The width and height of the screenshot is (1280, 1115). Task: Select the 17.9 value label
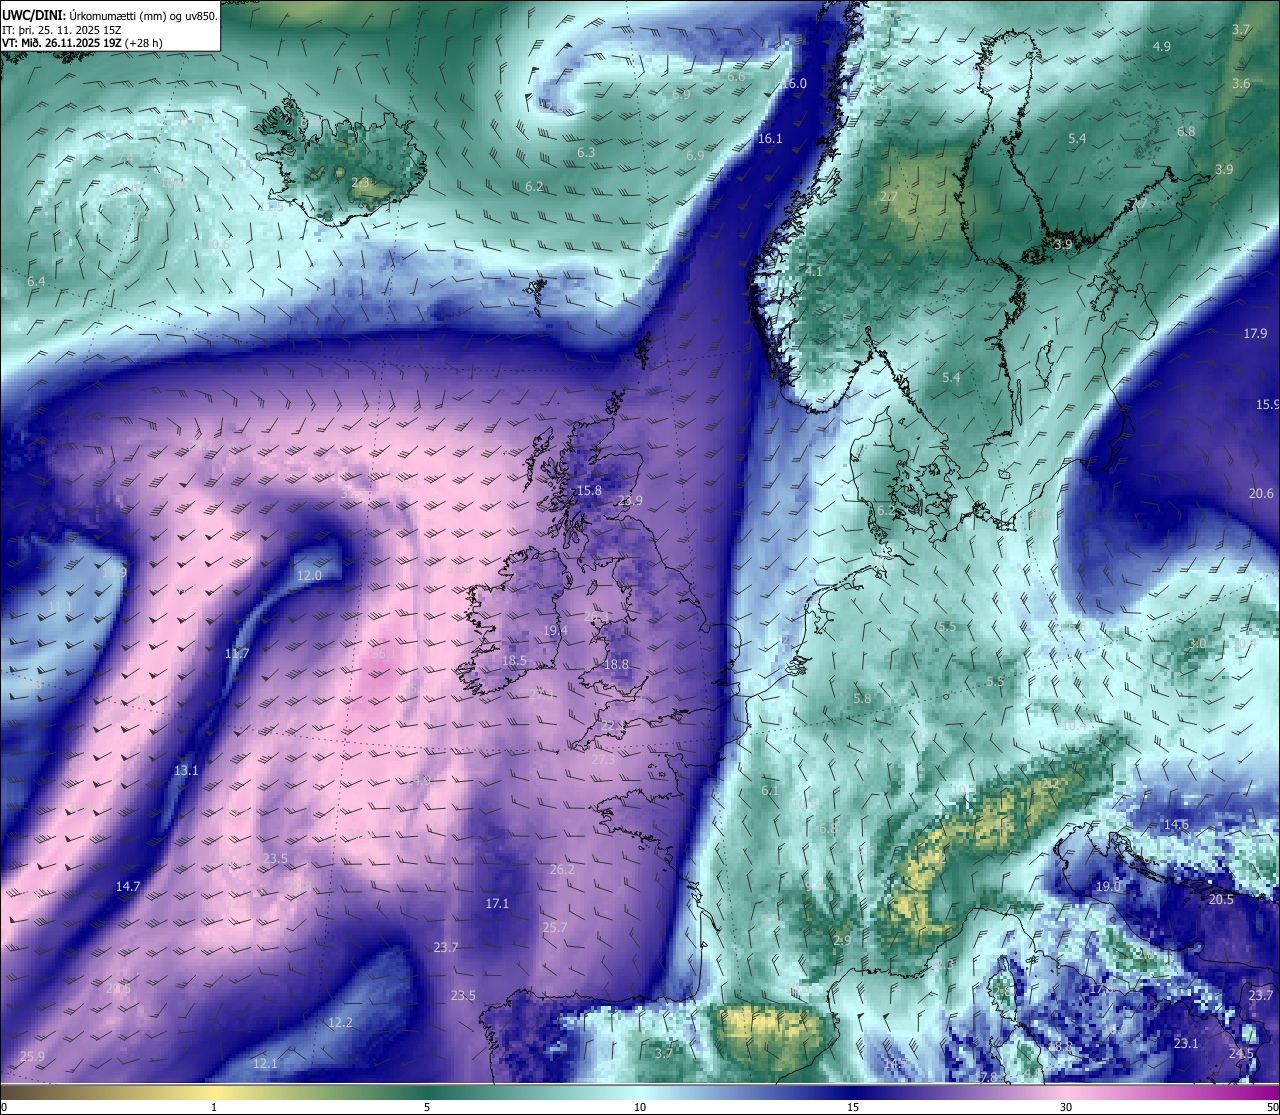[x=1255, y=334]
